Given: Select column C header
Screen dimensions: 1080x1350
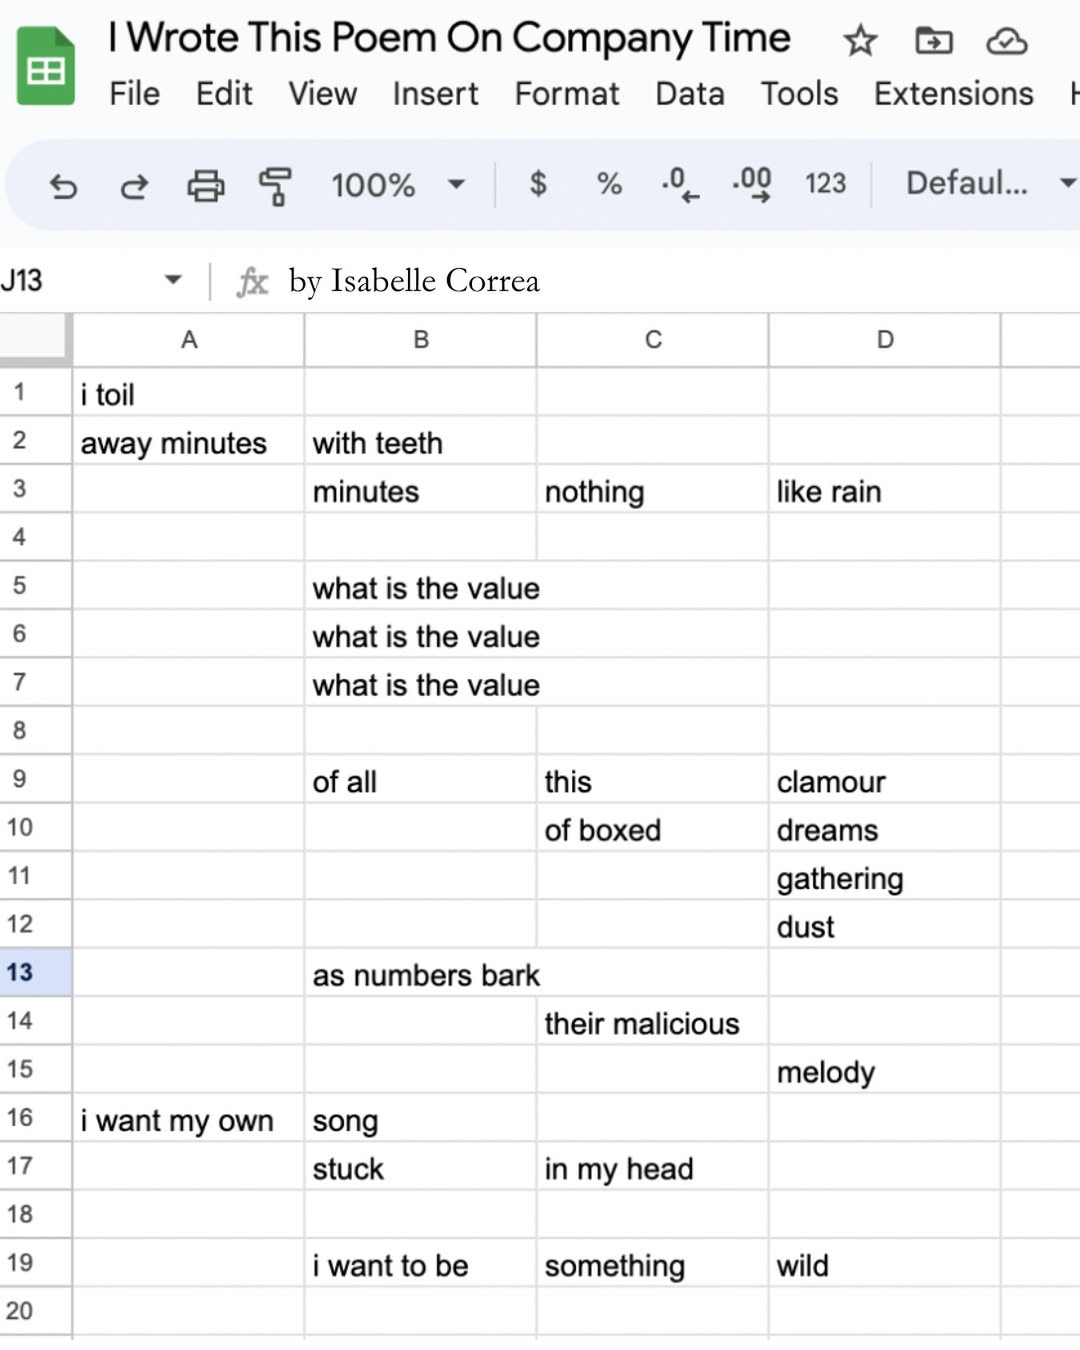Looking at the screenshot, I should (x=653, y=340).
